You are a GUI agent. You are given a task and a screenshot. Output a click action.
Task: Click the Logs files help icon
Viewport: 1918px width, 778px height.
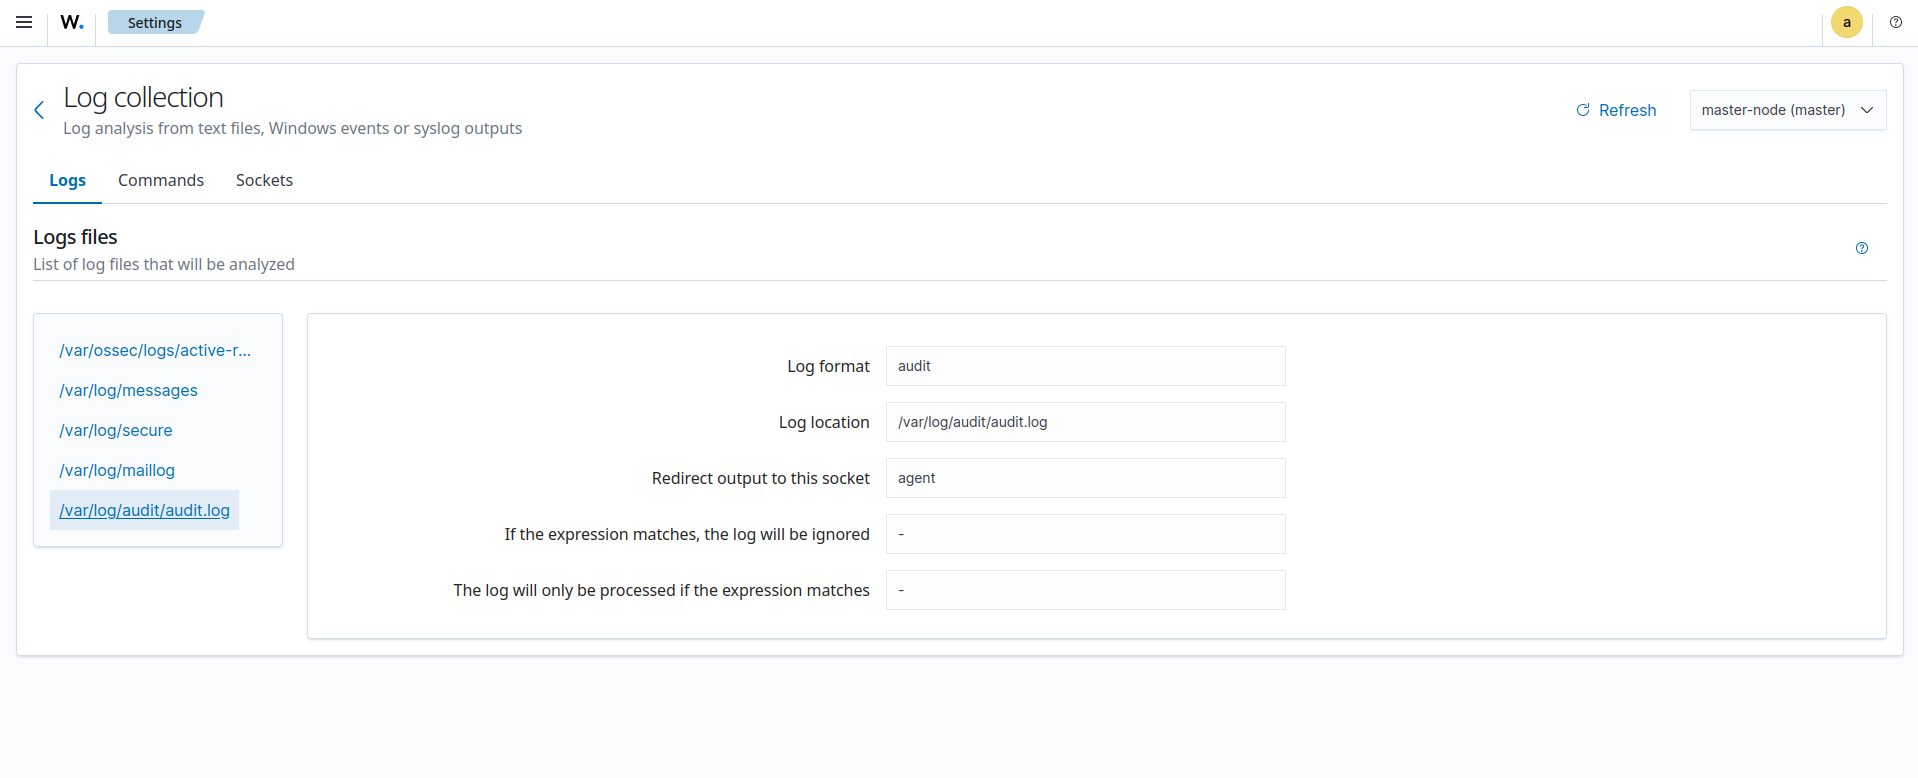tap(1861, 248)
